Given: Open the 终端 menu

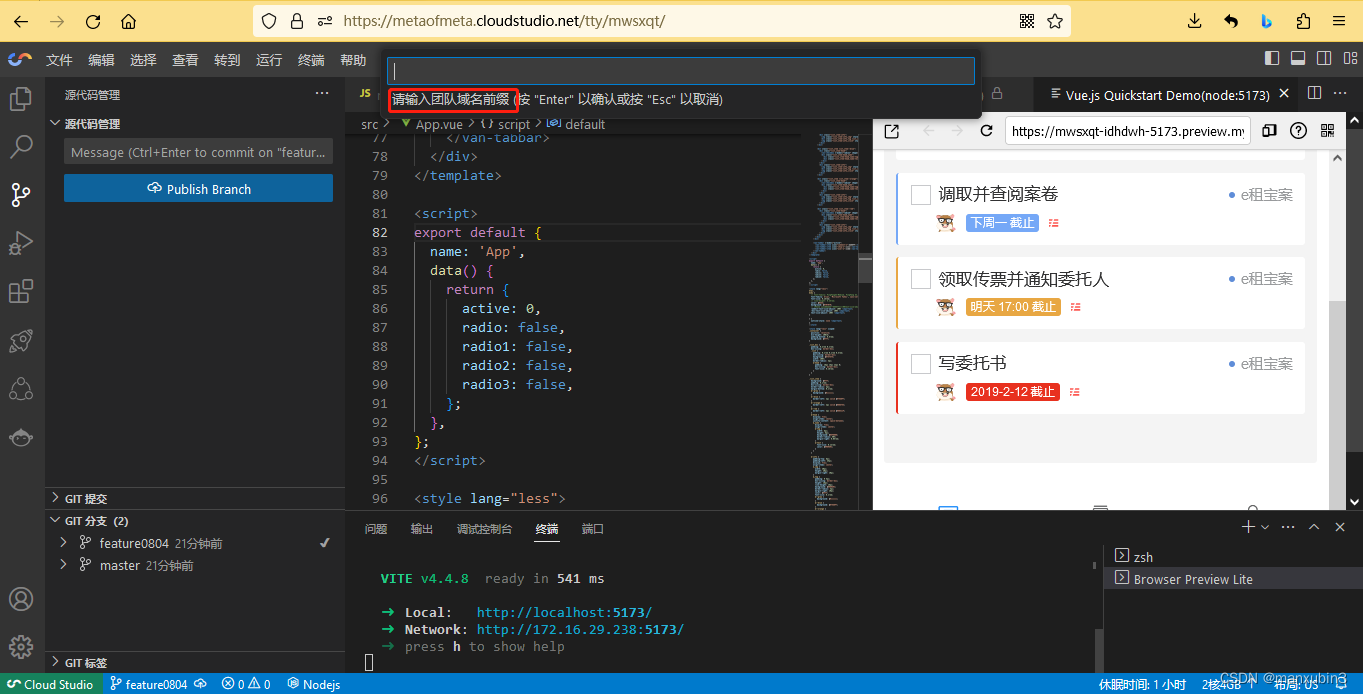Looking at the screenshot, I should (311, 60).
